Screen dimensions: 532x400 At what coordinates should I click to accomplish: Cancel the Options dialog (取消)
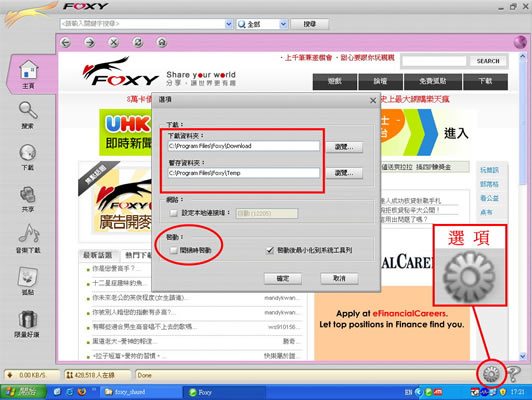(339, 279)
